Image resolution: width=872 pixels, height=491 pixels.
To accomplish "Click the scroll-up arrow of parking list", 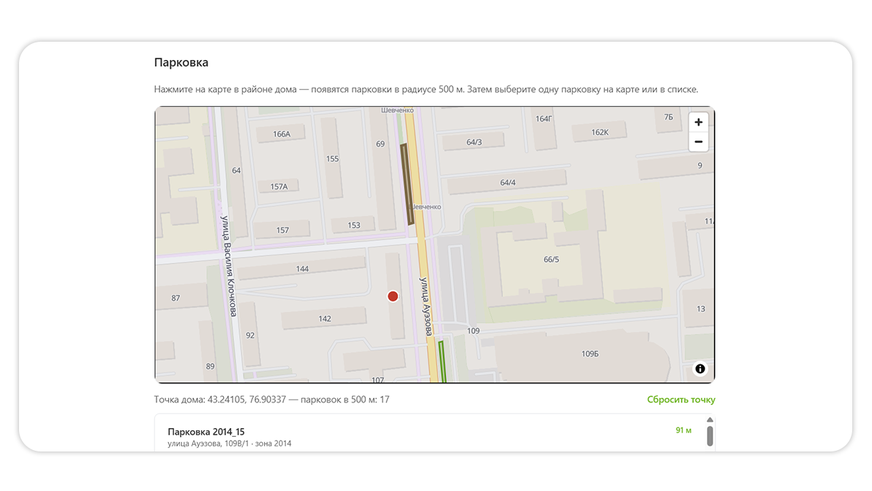I will pyautogui.click(x=710, y=420).
